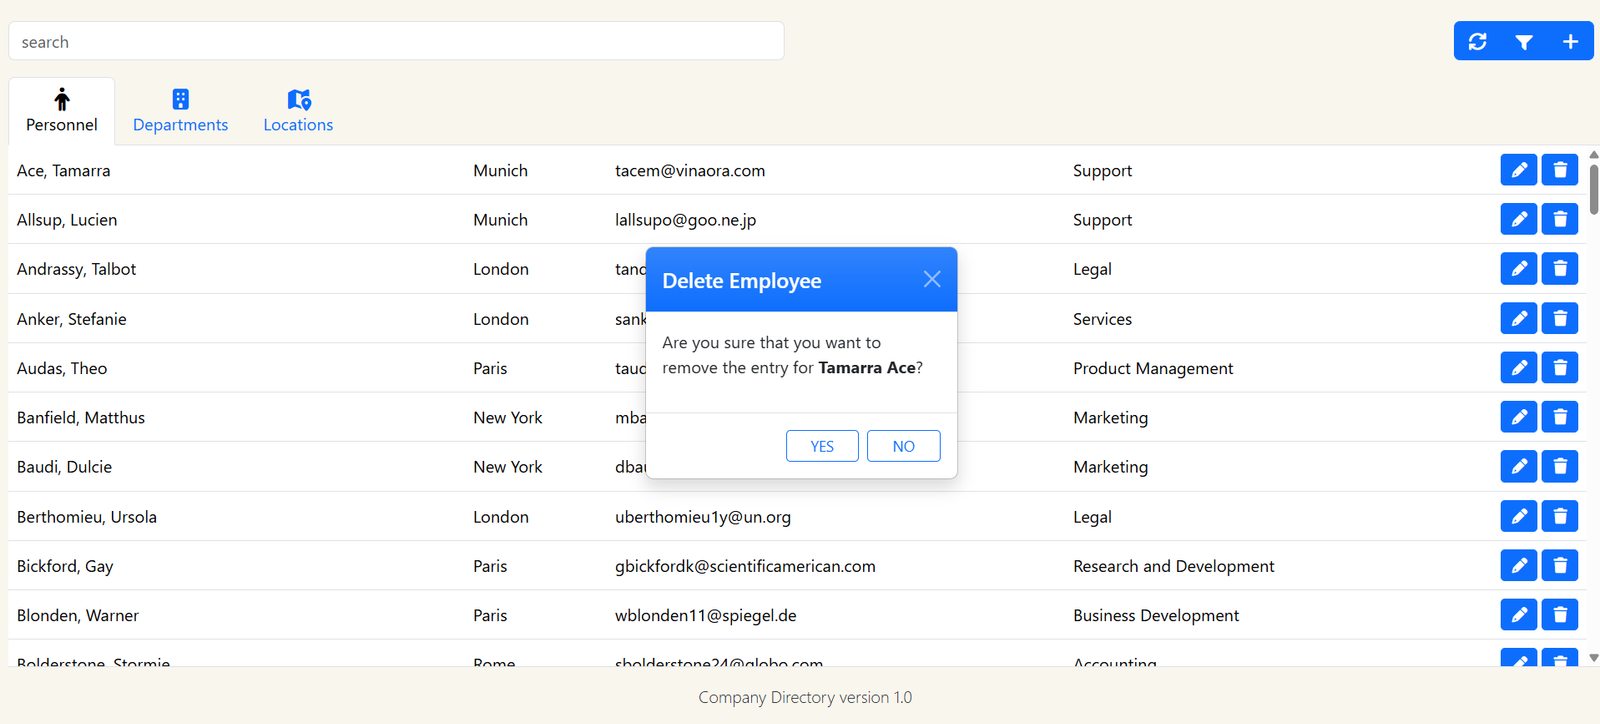This screenshot has width=1600, height=724.
Task: Click trash icon for Theo Audas
Action: [x=1560, y=367]
